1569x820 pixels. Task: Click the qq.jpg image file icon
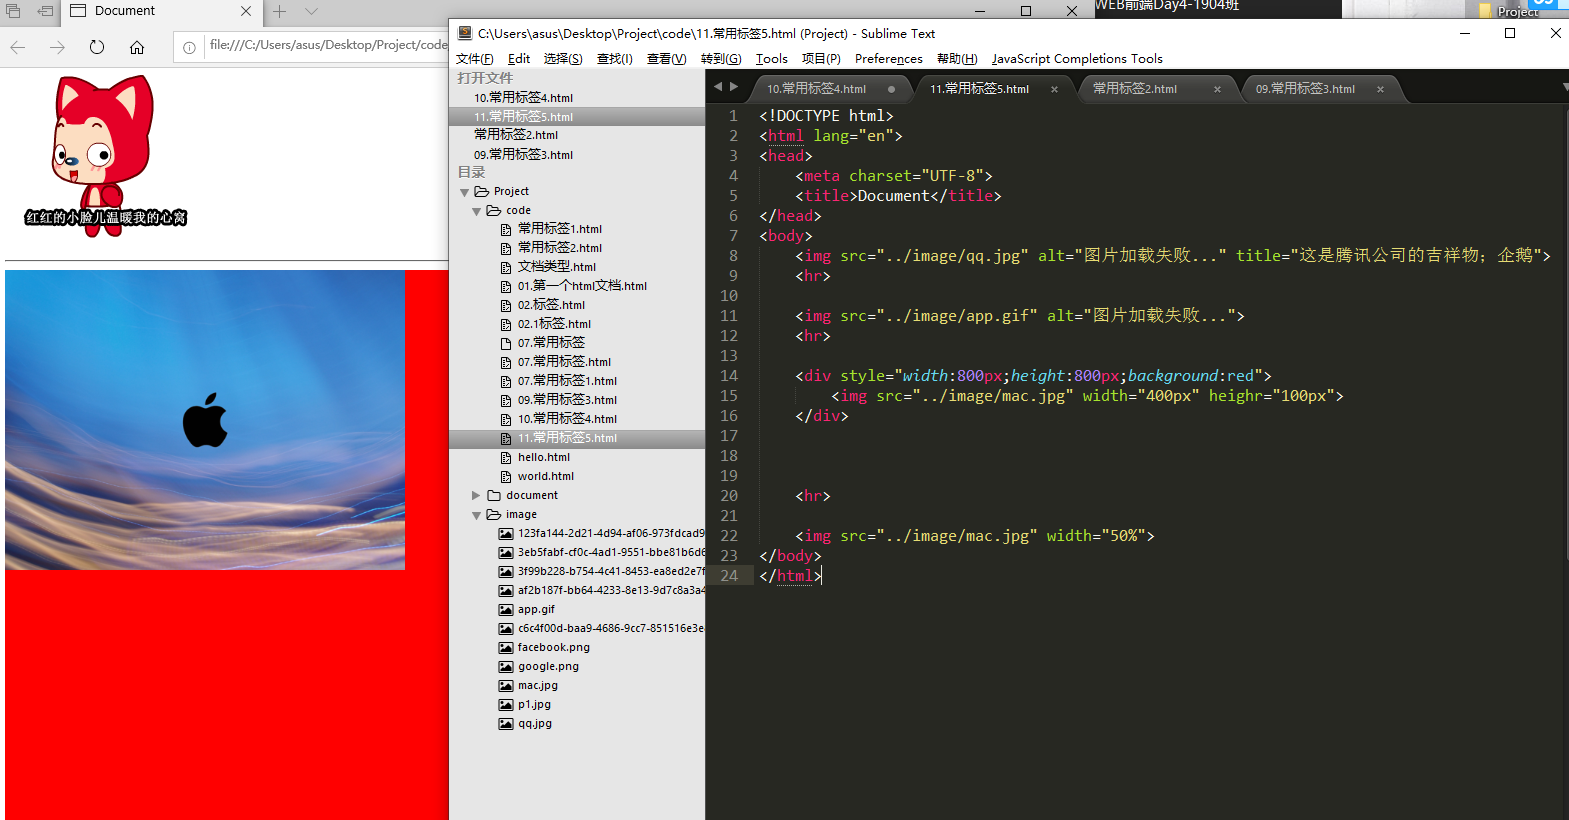[x=506, y=724]
